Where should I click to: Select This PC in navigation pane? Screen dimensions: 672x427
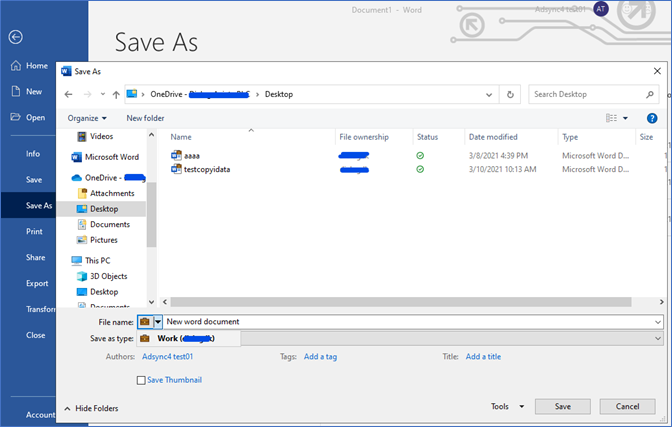[x=91, y=261]
